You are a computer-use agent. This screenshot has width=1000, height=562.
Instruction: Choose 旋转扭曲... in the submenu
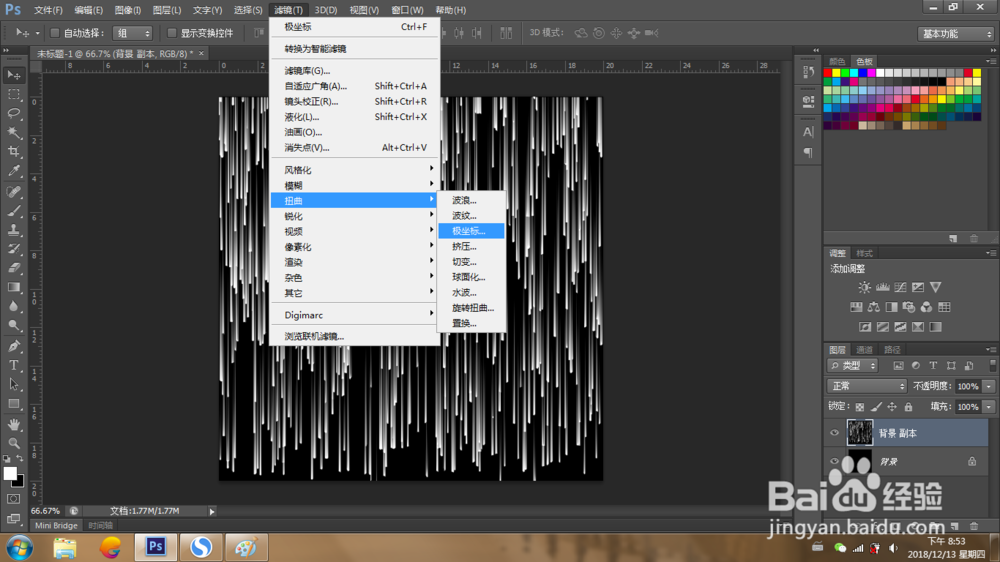click(471, 307)
